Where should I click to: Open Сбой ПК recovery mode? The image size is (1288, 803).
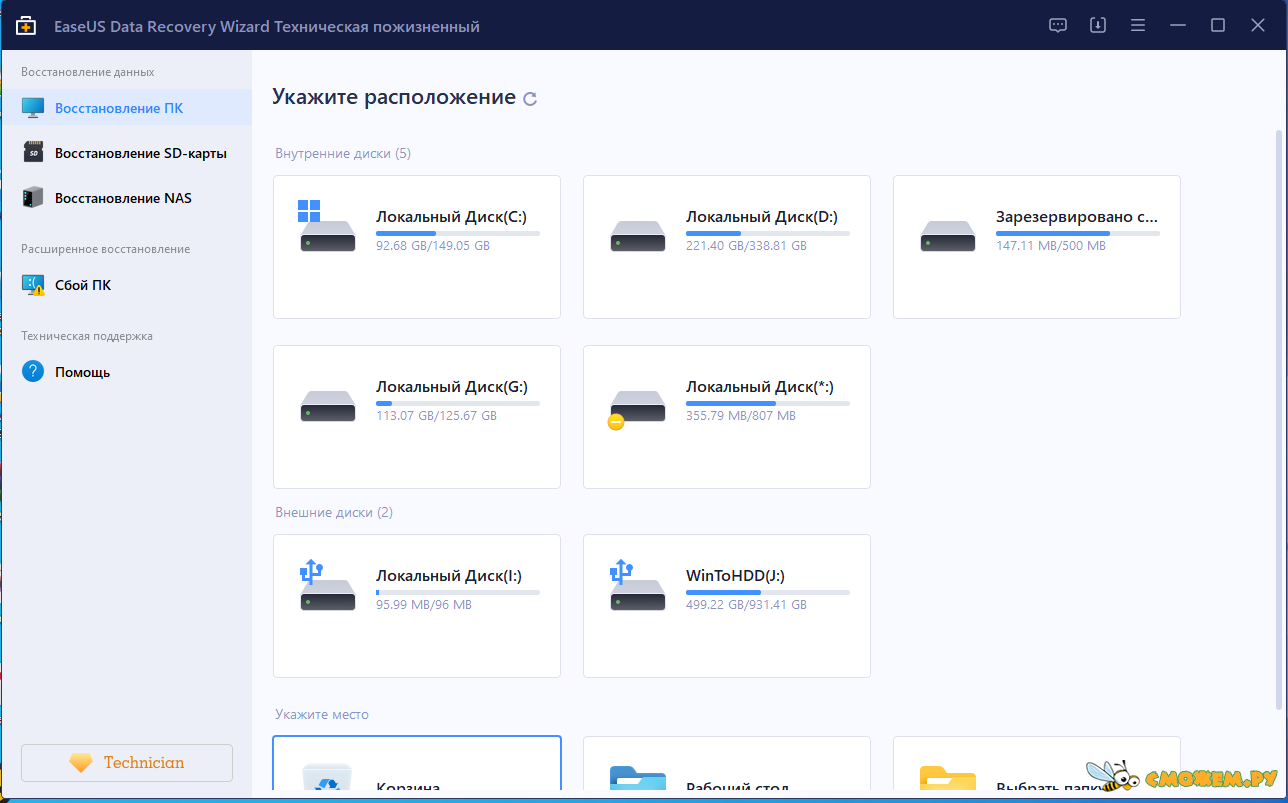tap(126, 285)
